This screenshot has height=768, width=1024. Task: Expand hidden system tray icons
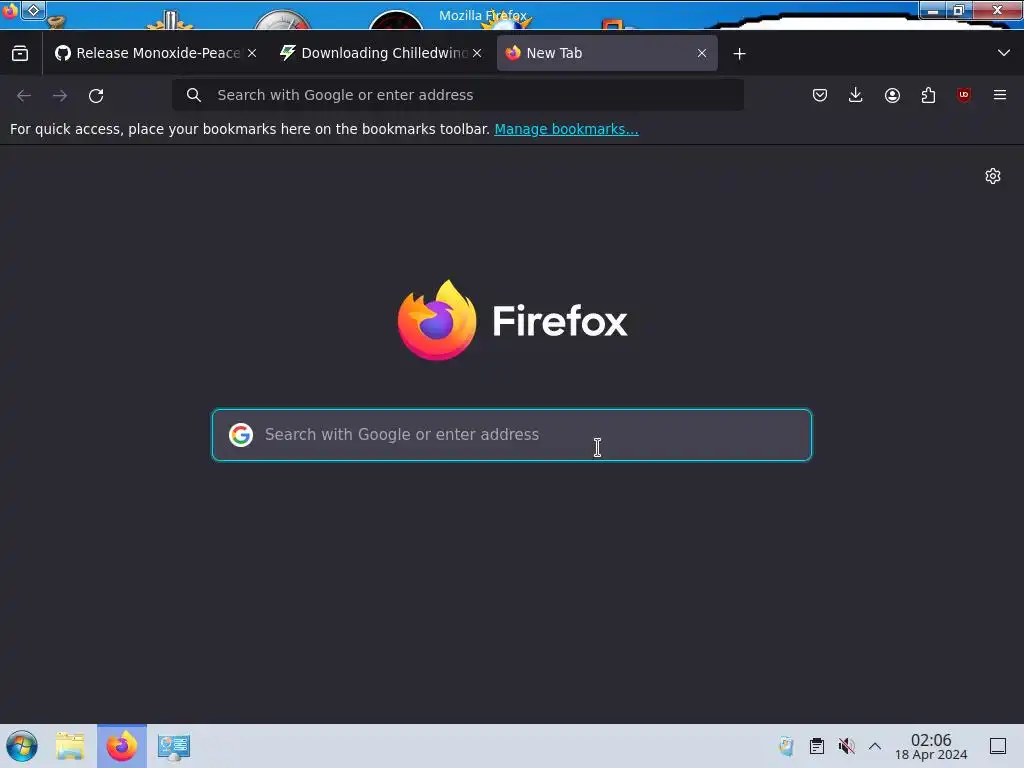(875, 746)
